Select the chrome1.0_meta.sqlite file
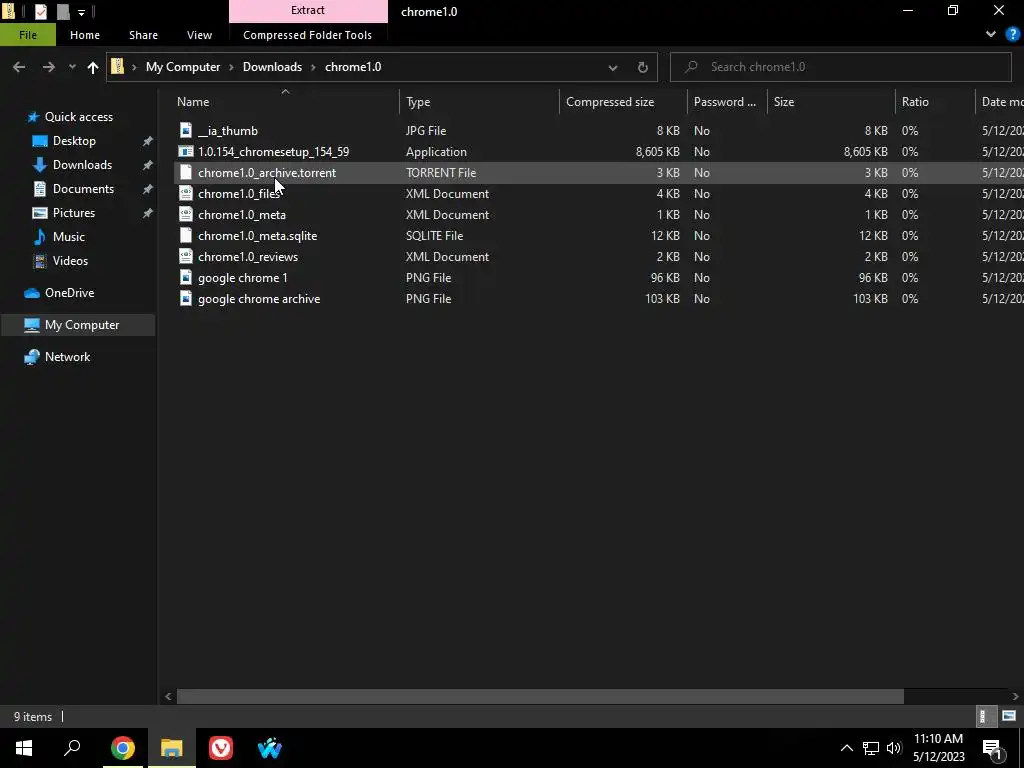Image resolution: width=1024 pixels, height=768 pixels. [257, 236]
